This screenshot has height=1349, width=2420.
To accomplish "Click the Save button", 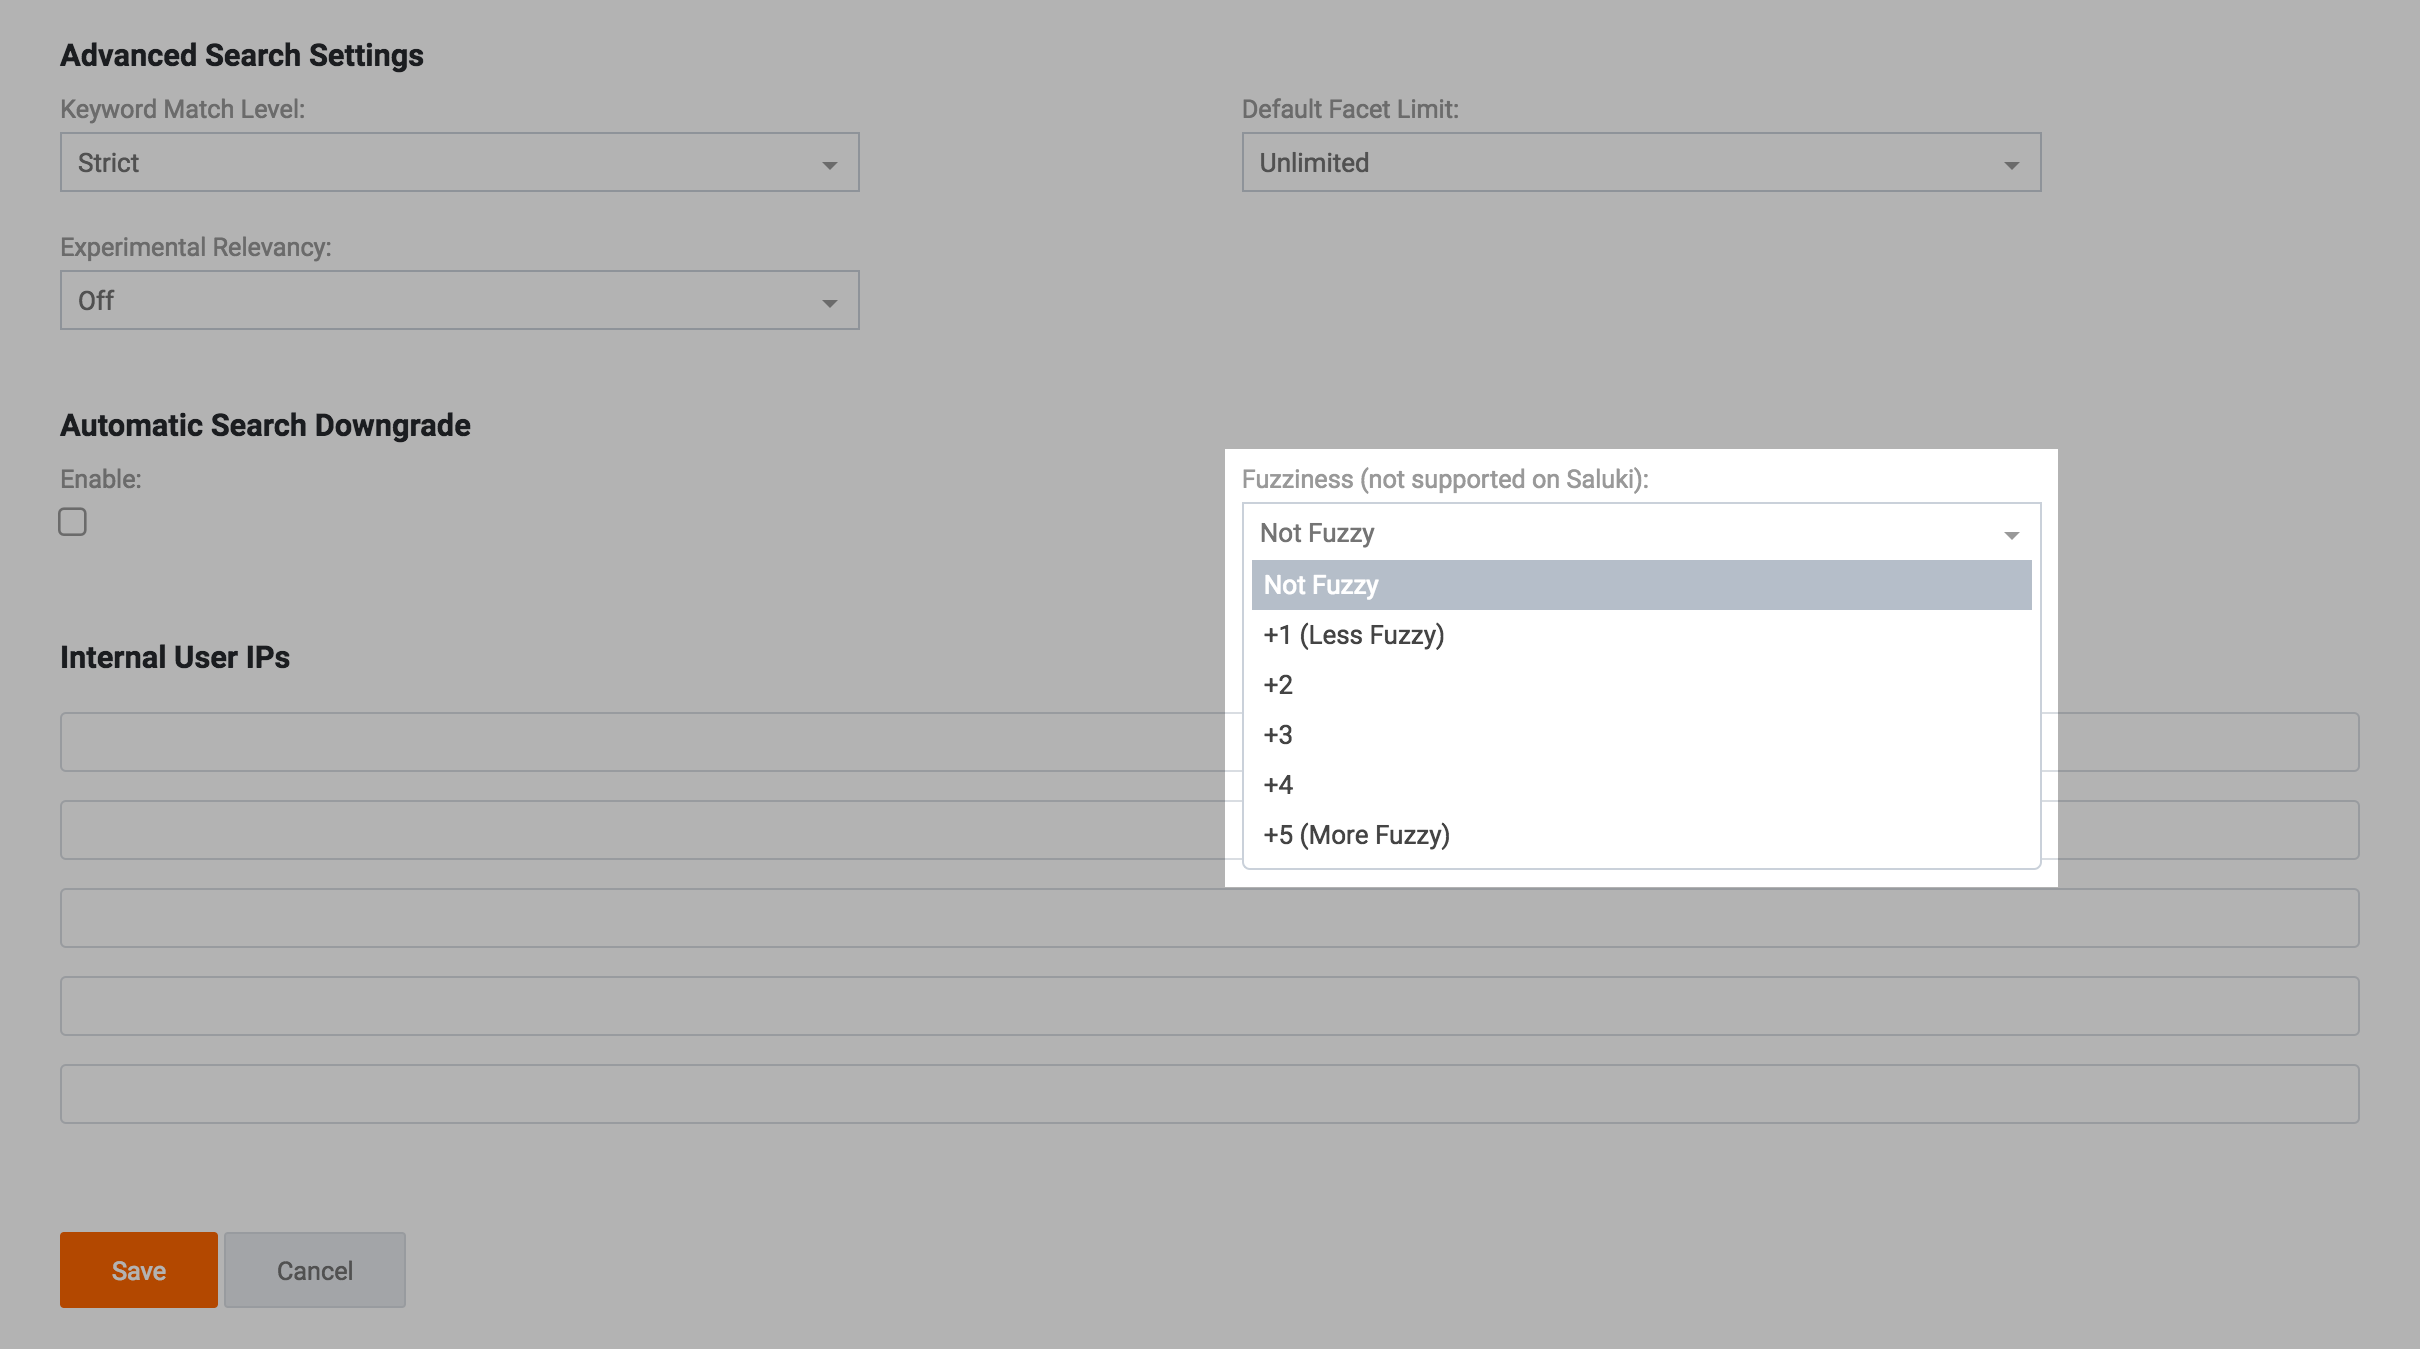I will pos(139,1270).
